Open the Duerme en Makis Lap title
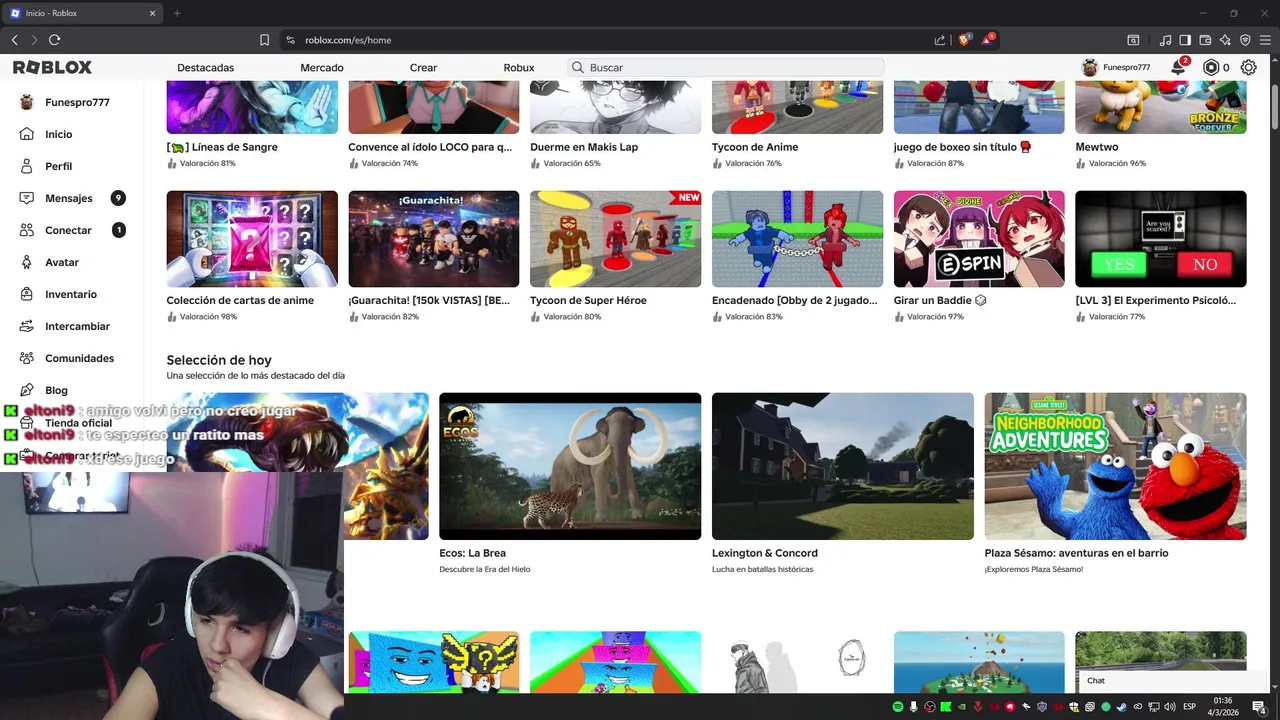The height and width of the screenshot is (720, 1280). click(584, 147)
